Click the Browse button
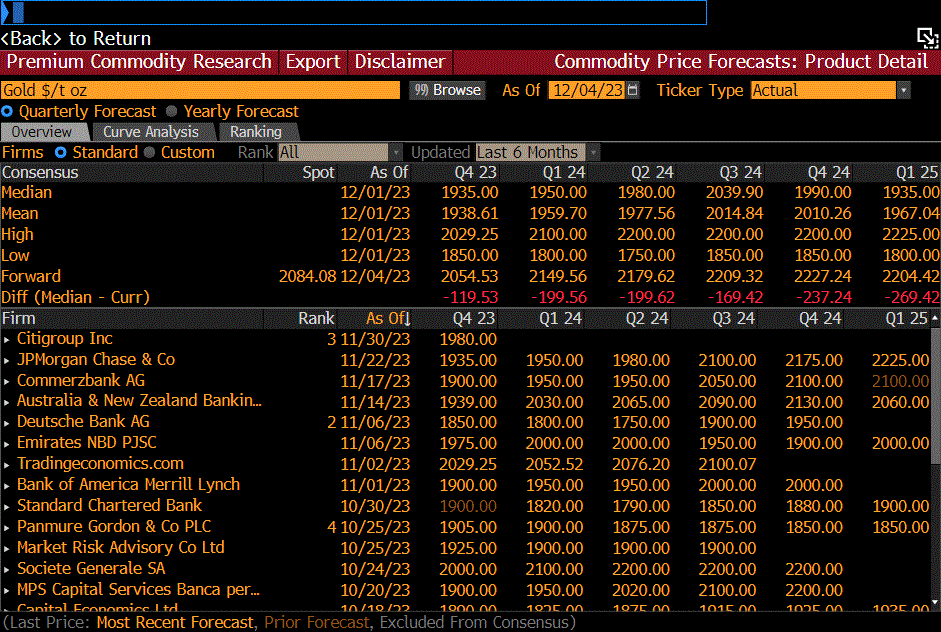941x632 pixels. tap(448, 90)
